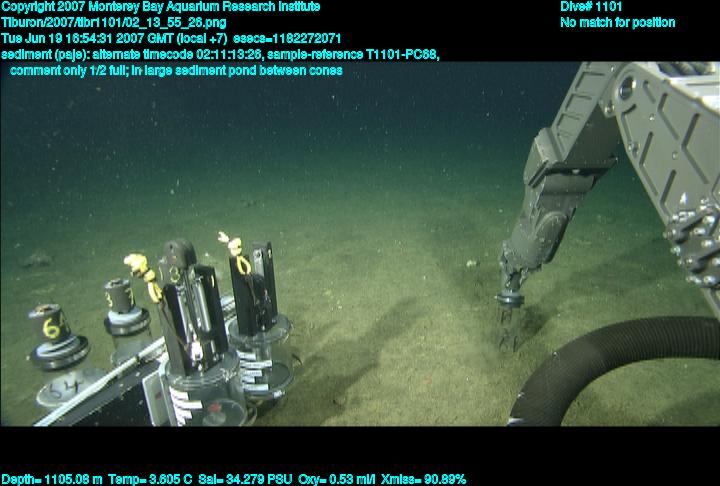Click the clear core tube with white labels
Viewport: 720px width, 486px height.
click(x=192, y=390)
